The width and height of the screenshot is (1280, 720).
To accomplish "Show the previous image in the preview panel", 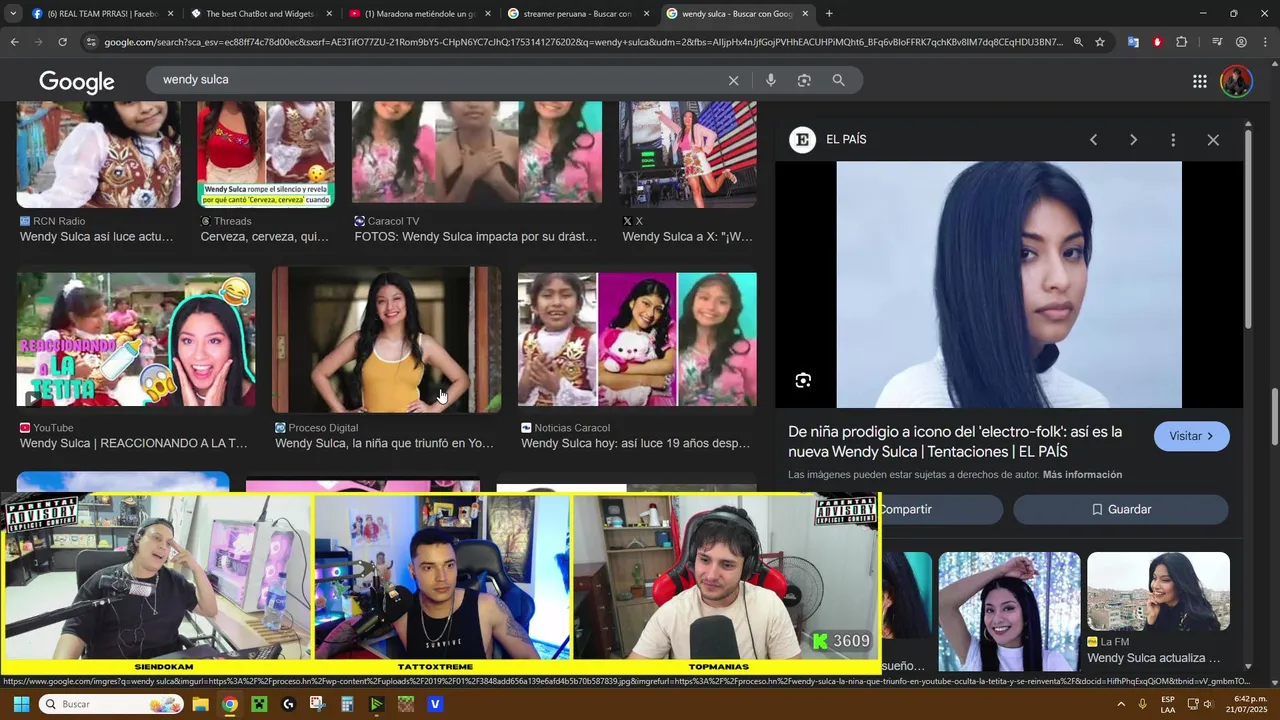I will click(x=1093, y=140).
